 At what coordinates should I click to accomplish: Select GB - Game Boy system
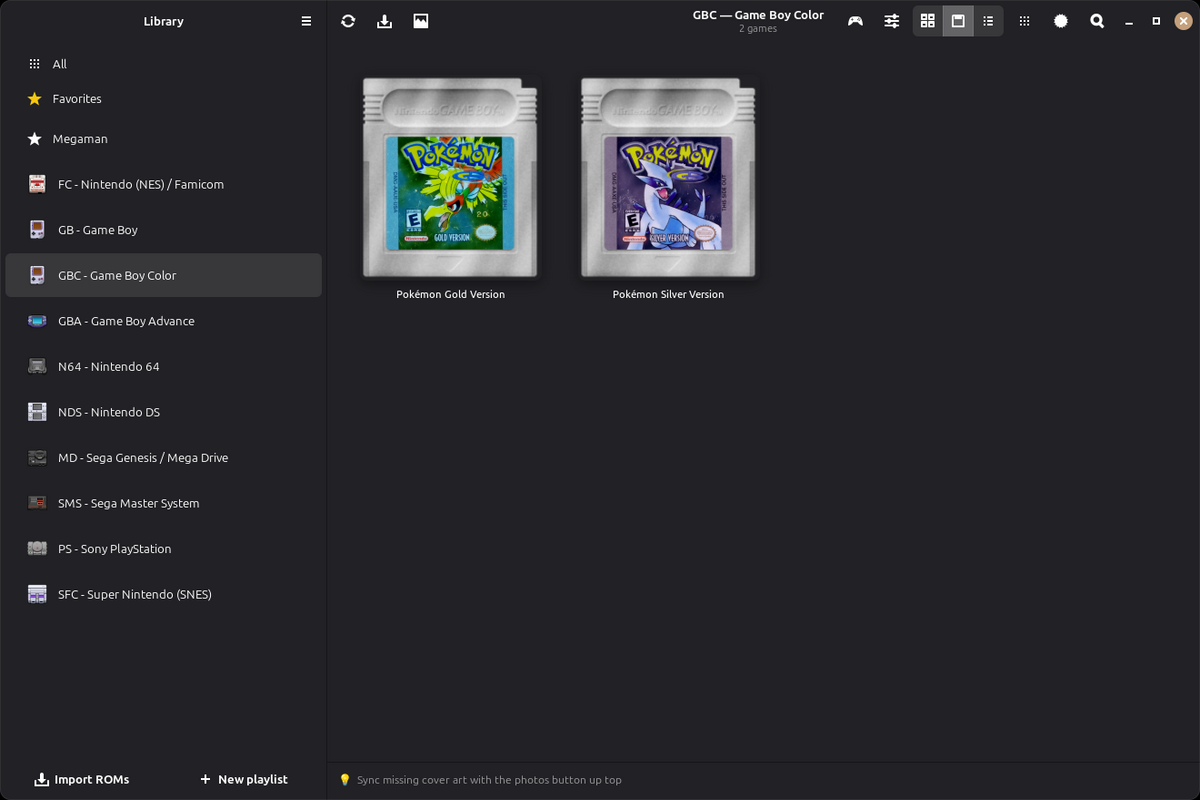click(163, 230)
